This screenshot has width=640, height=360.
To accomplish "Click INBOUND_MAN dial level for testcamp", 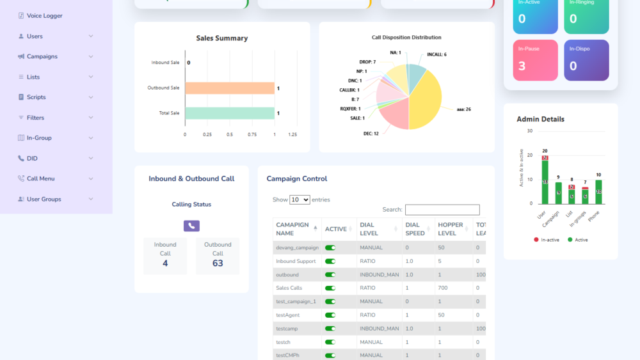I will tap(379, 329).
